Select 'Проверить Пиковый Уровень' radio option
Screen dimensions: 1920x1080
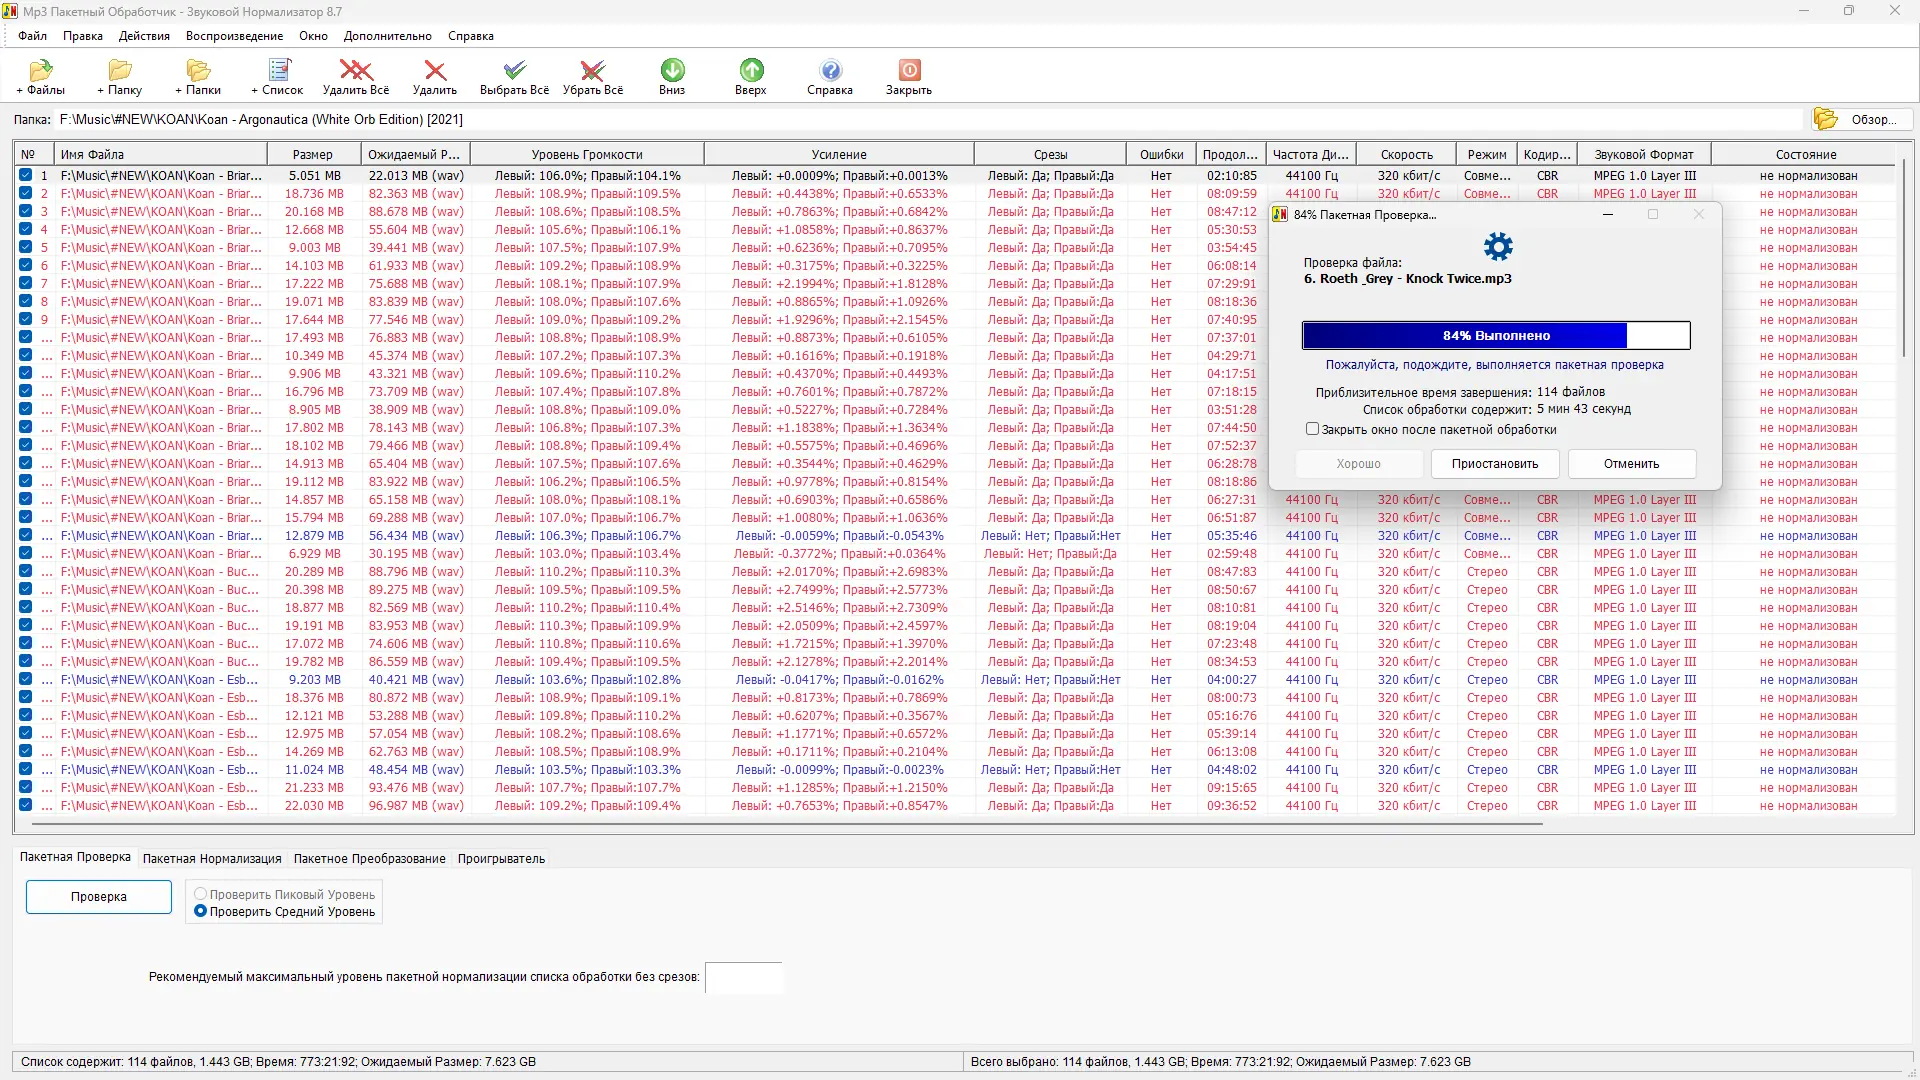click(201, 894)
